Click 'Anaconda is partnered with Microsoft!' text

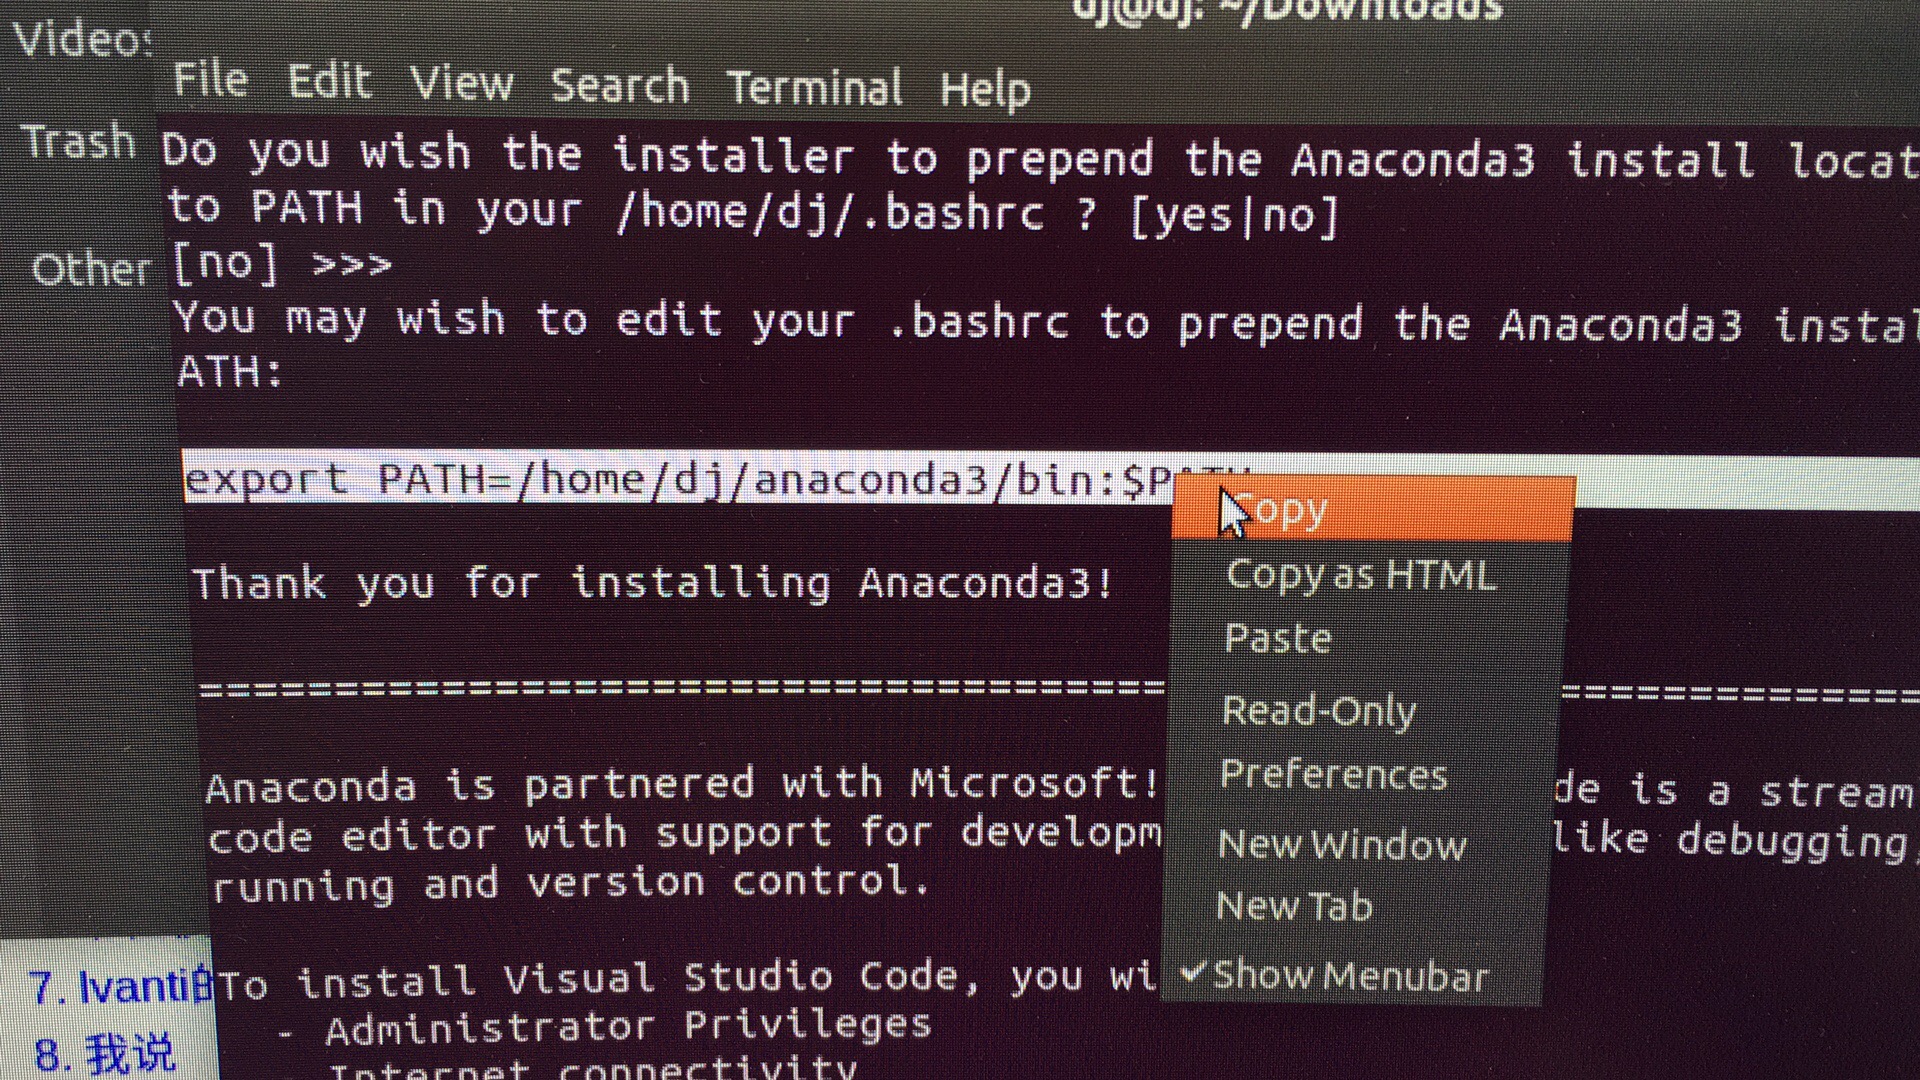click(682, 785)
